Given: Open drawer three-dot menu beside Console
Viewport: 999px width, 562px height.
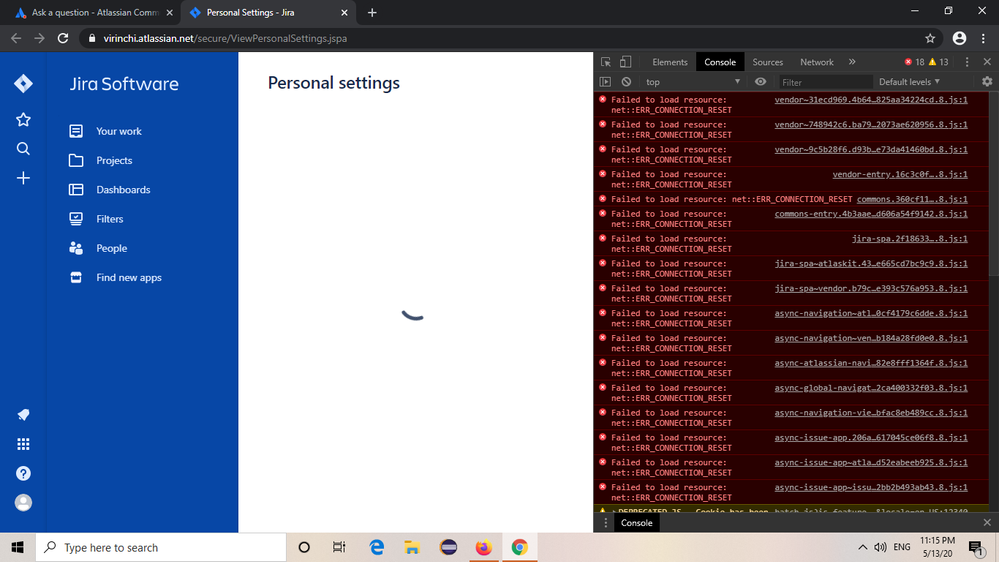Looking at the screenshot, I should pyautogui.click(x=605, y=522).
